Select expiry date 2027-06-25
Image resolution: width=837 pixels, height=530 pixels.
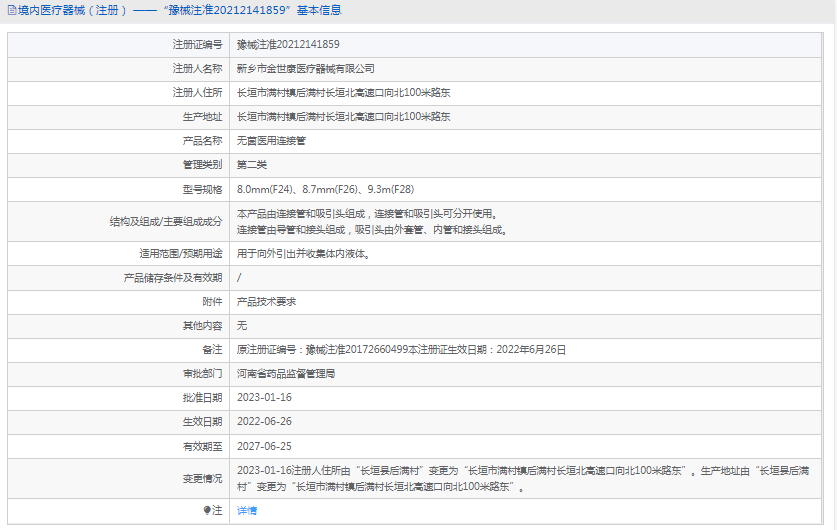tap(264, 447)
